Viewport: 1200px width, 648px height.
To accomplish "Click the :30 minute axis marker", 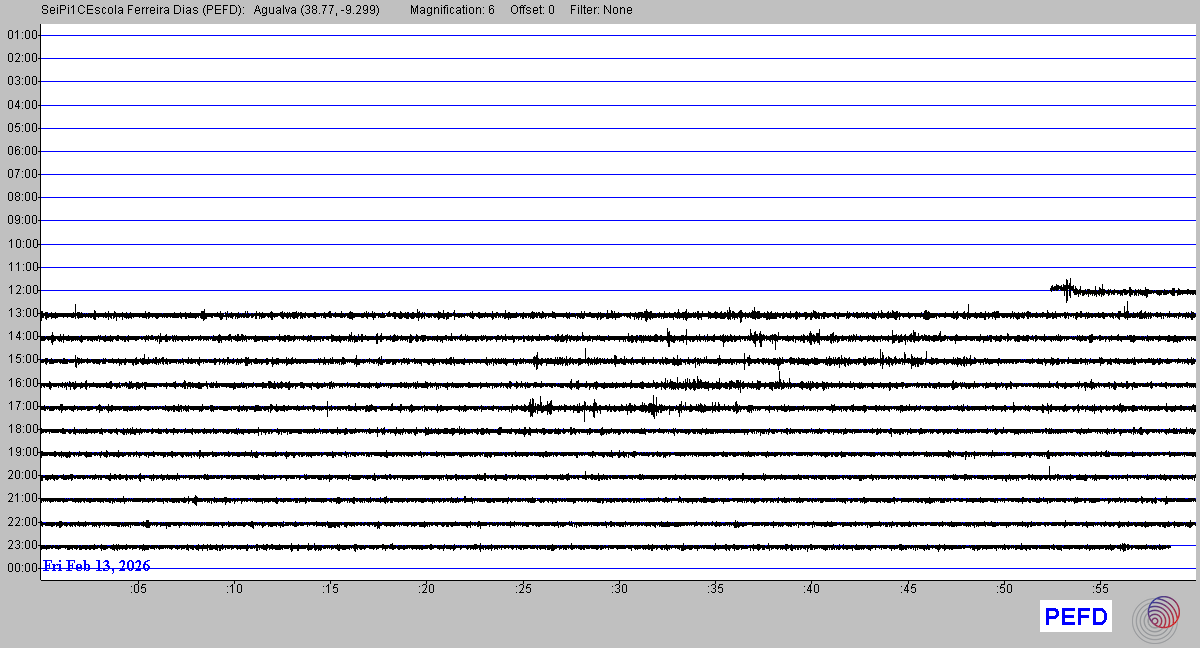I will 619,589.
